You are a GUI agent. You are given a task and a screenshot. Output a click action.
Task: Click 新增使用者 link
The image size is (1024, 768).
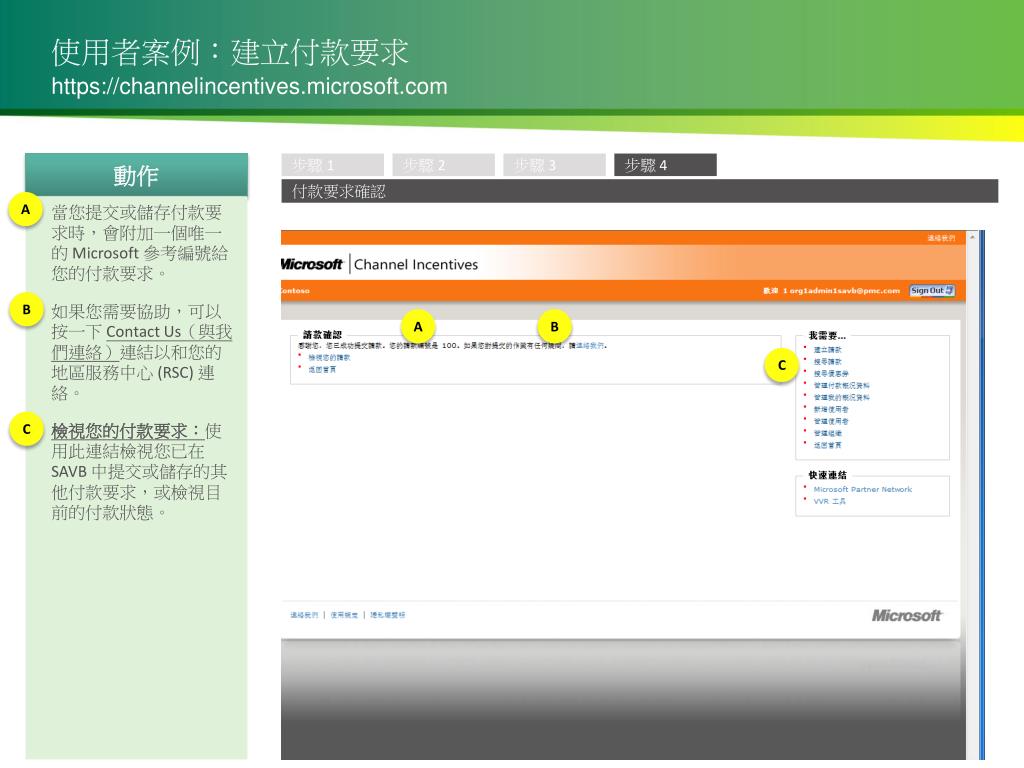831,409
